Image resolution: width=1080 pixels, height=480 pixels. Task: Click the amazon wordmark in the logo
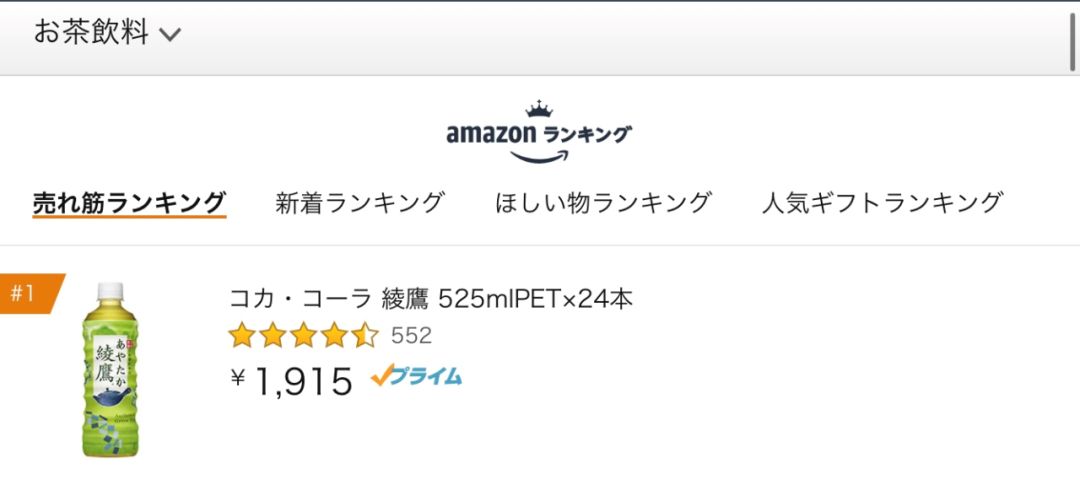[491, 134]
